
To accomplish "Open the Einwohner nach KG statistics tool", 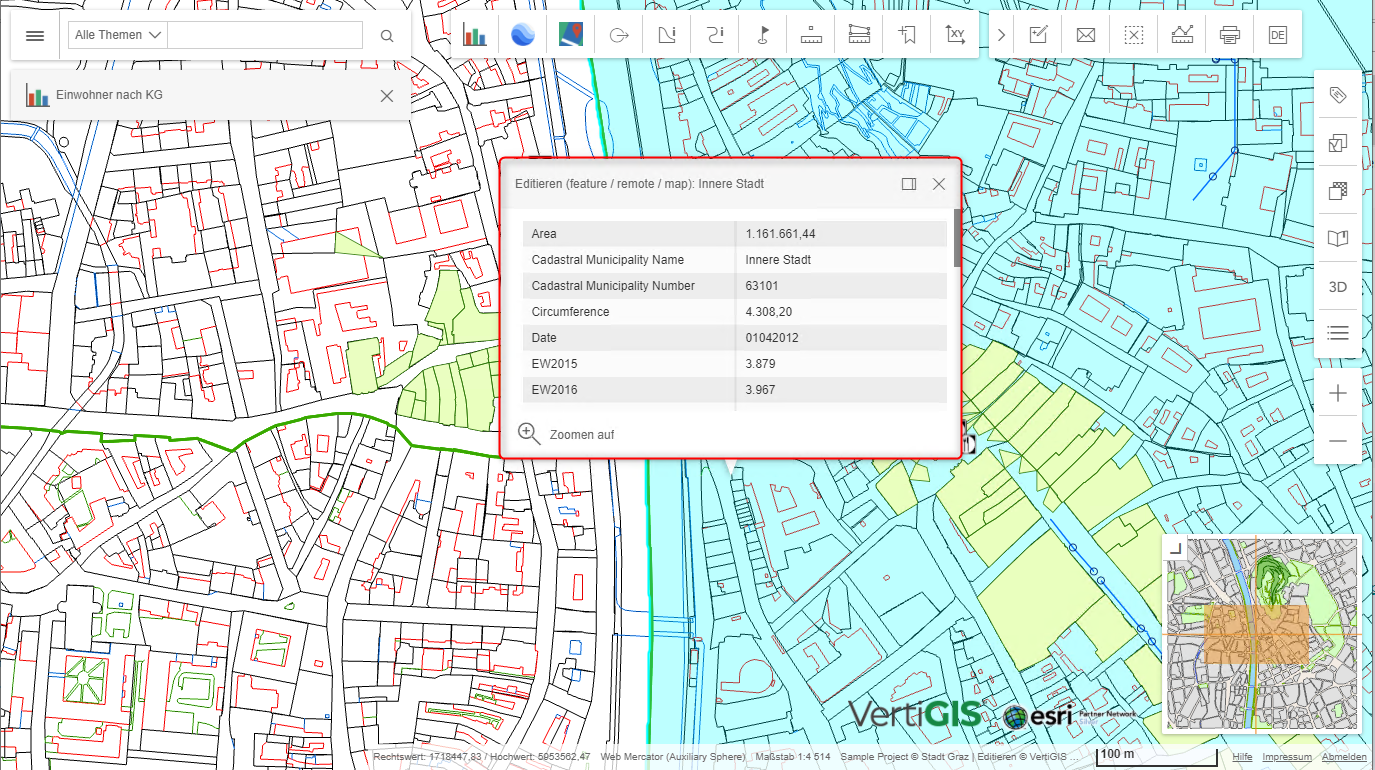I will 475,34.
